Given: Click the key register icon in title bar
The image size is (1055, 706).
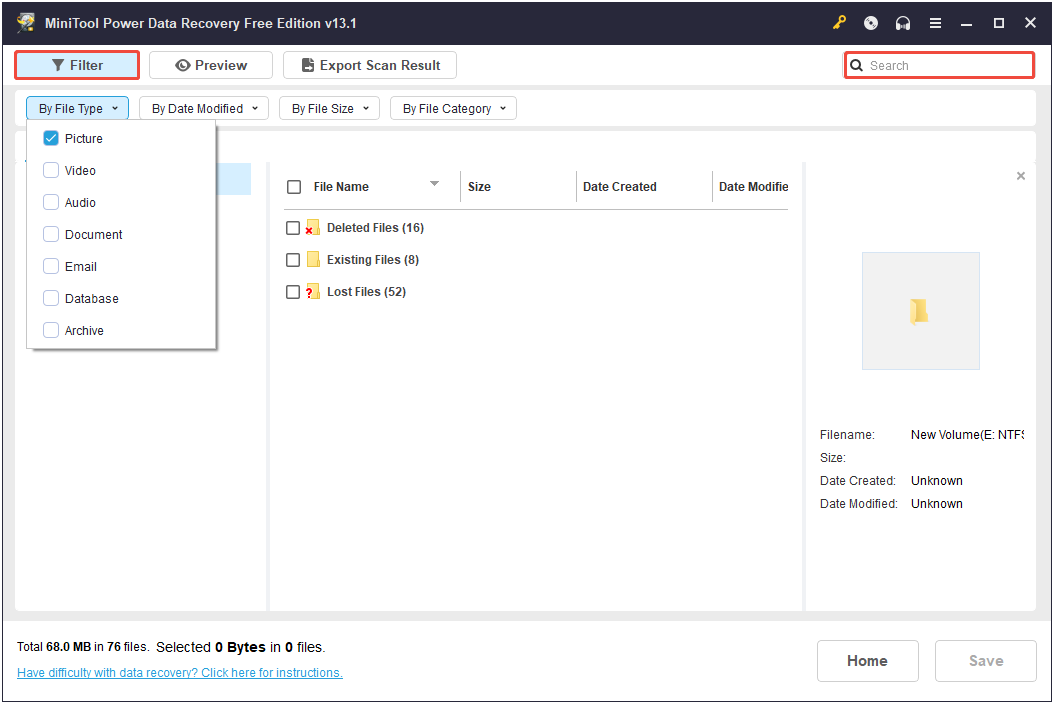Looking at the screenshot, I should pyautogui.click(x=839, y=23).
